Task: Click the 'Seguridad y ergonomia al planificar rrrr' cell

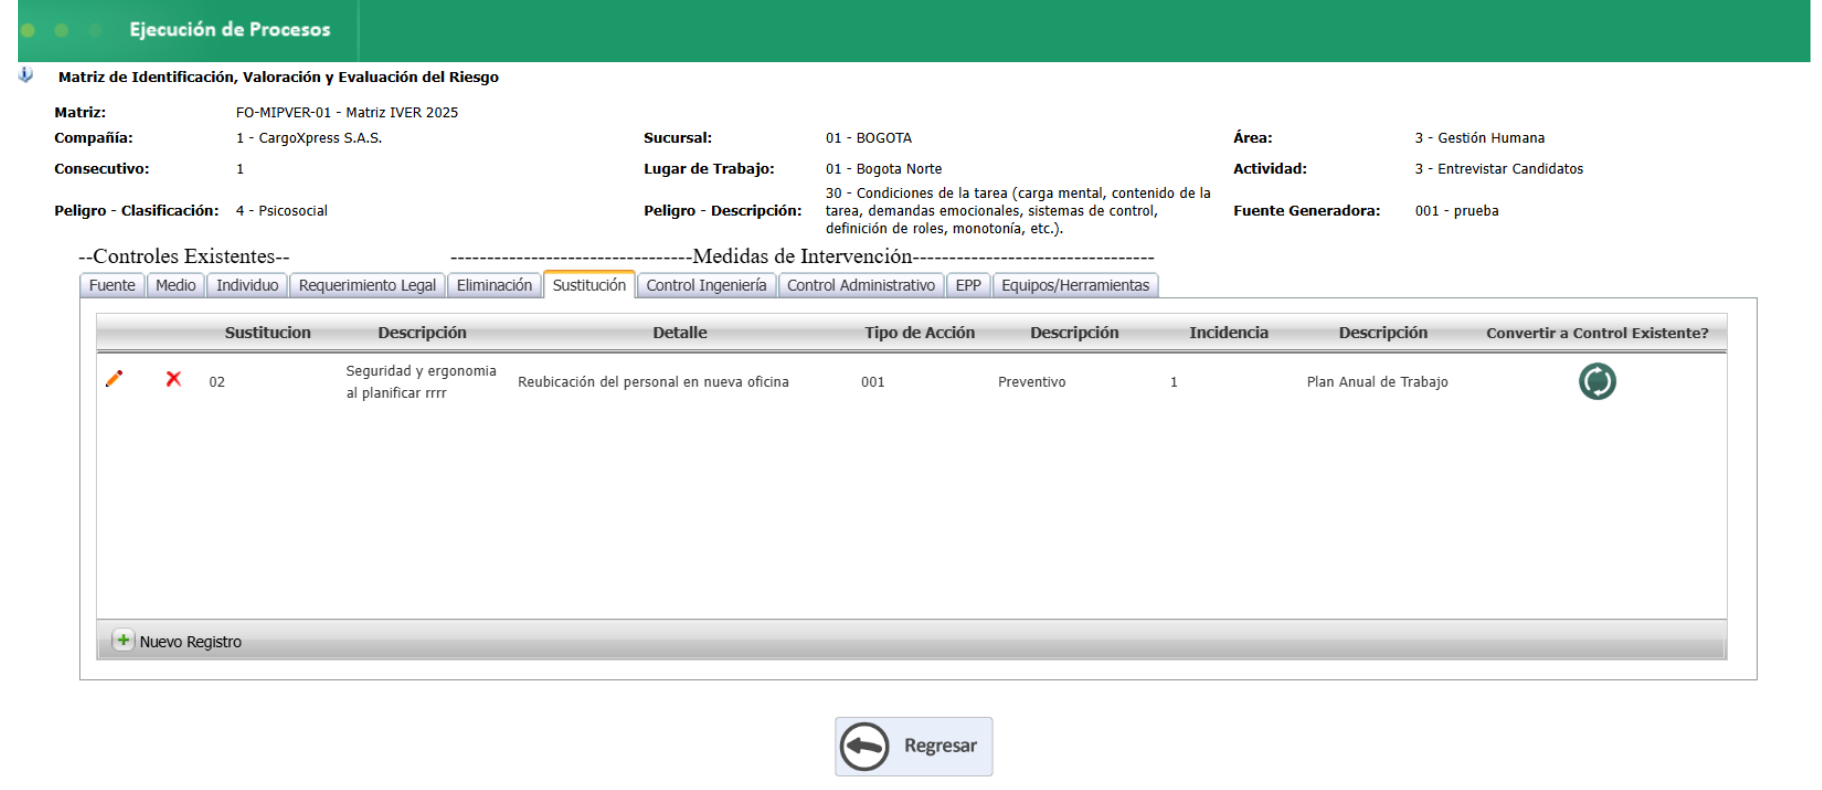Action: point(421,382)
